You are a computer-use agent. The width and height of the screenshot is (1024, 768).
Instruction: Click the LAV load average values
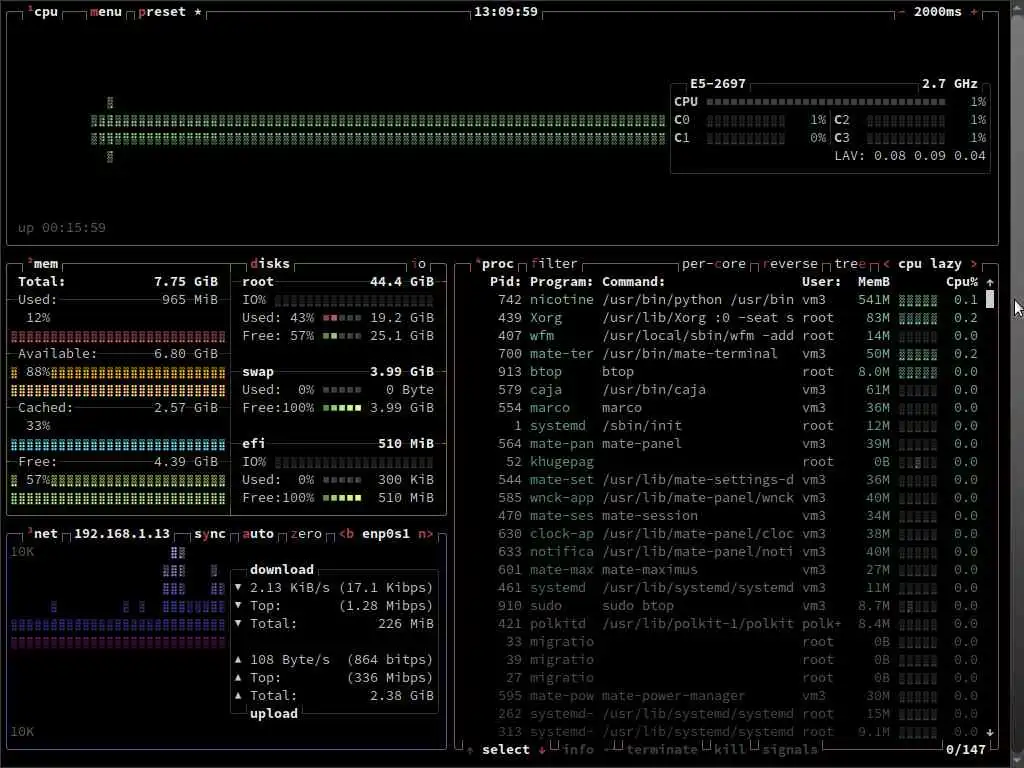click(929, 155)
